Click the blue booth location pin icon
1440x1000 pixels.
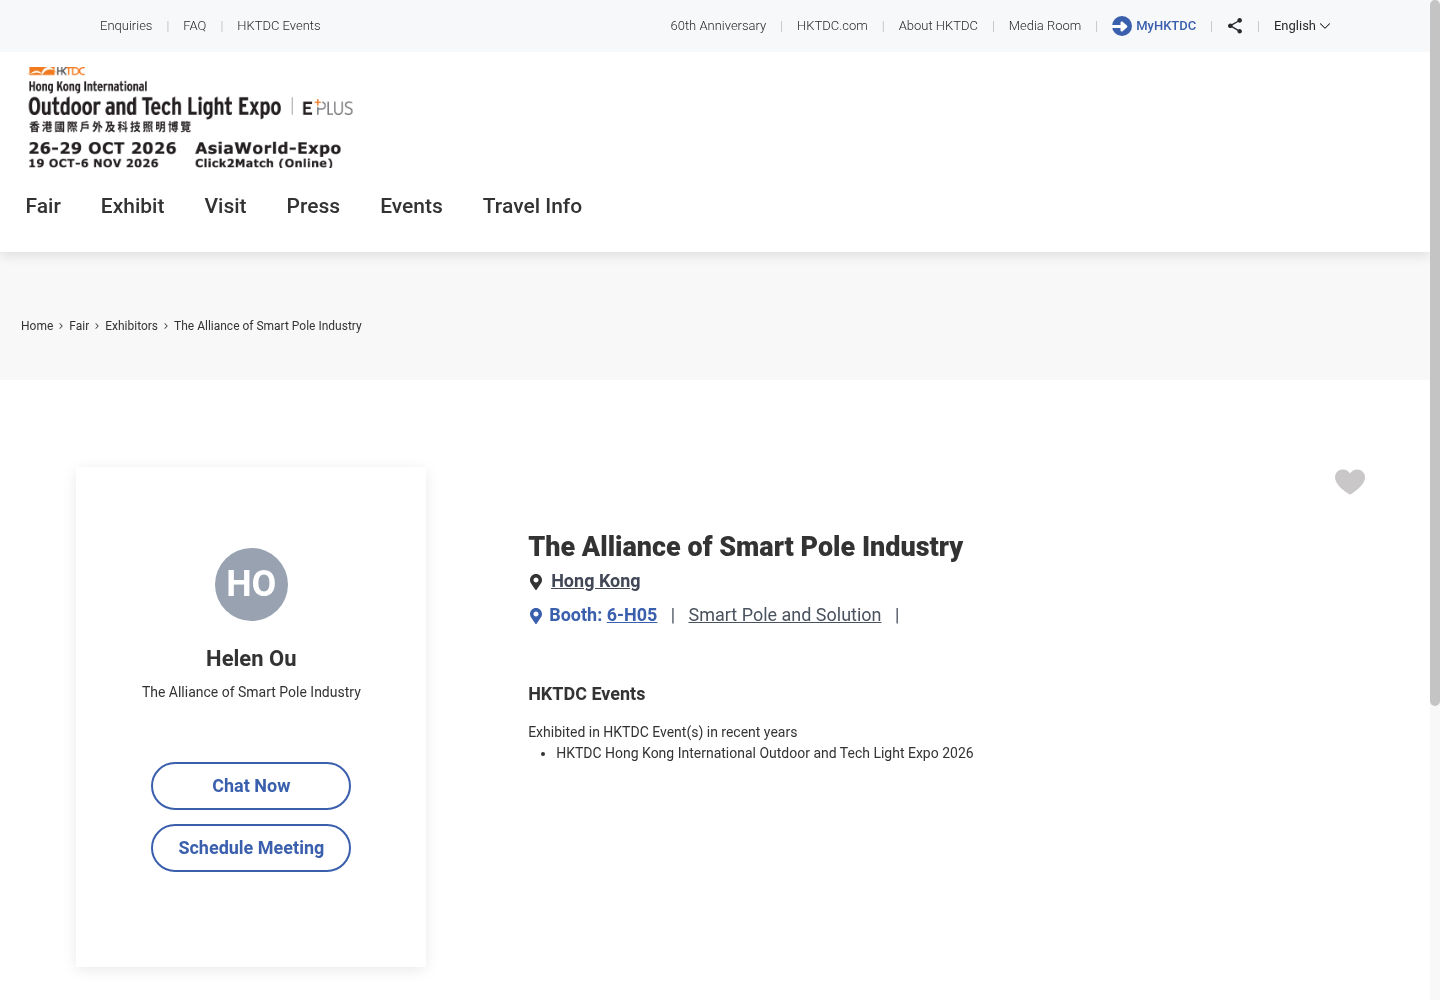click(x=536, y=616)
